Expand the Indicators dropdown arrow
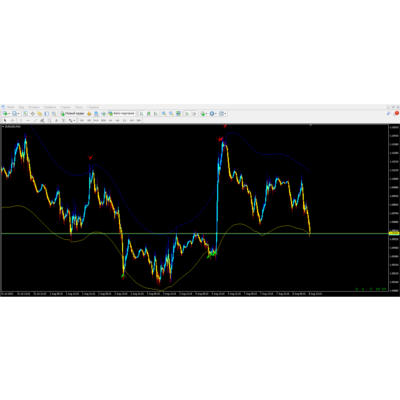Screen dimensions: 400x400 206,114
